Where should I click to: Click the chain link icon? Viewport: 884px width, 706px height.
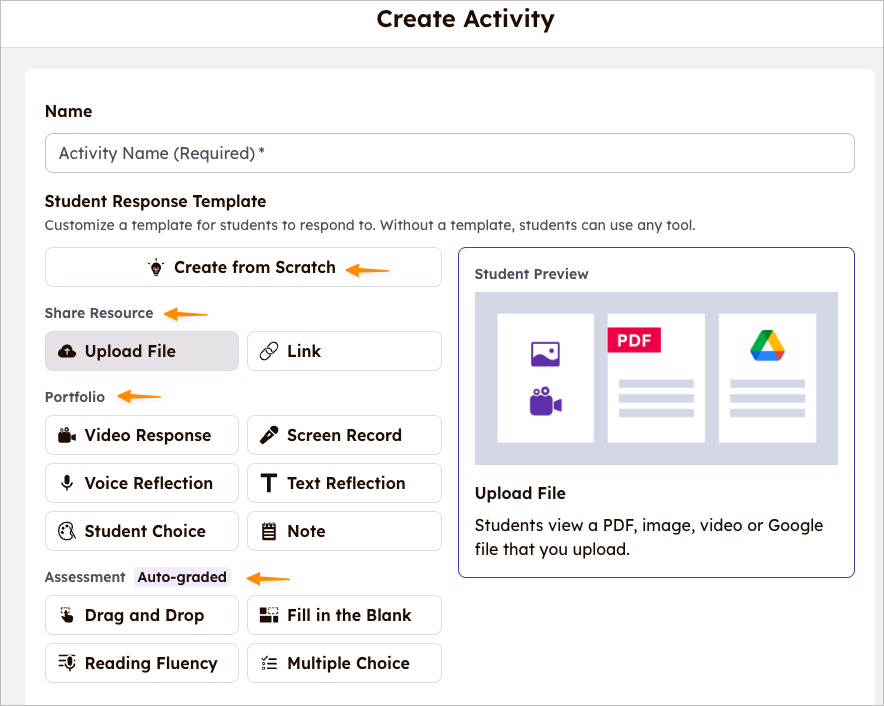point(268,352)
